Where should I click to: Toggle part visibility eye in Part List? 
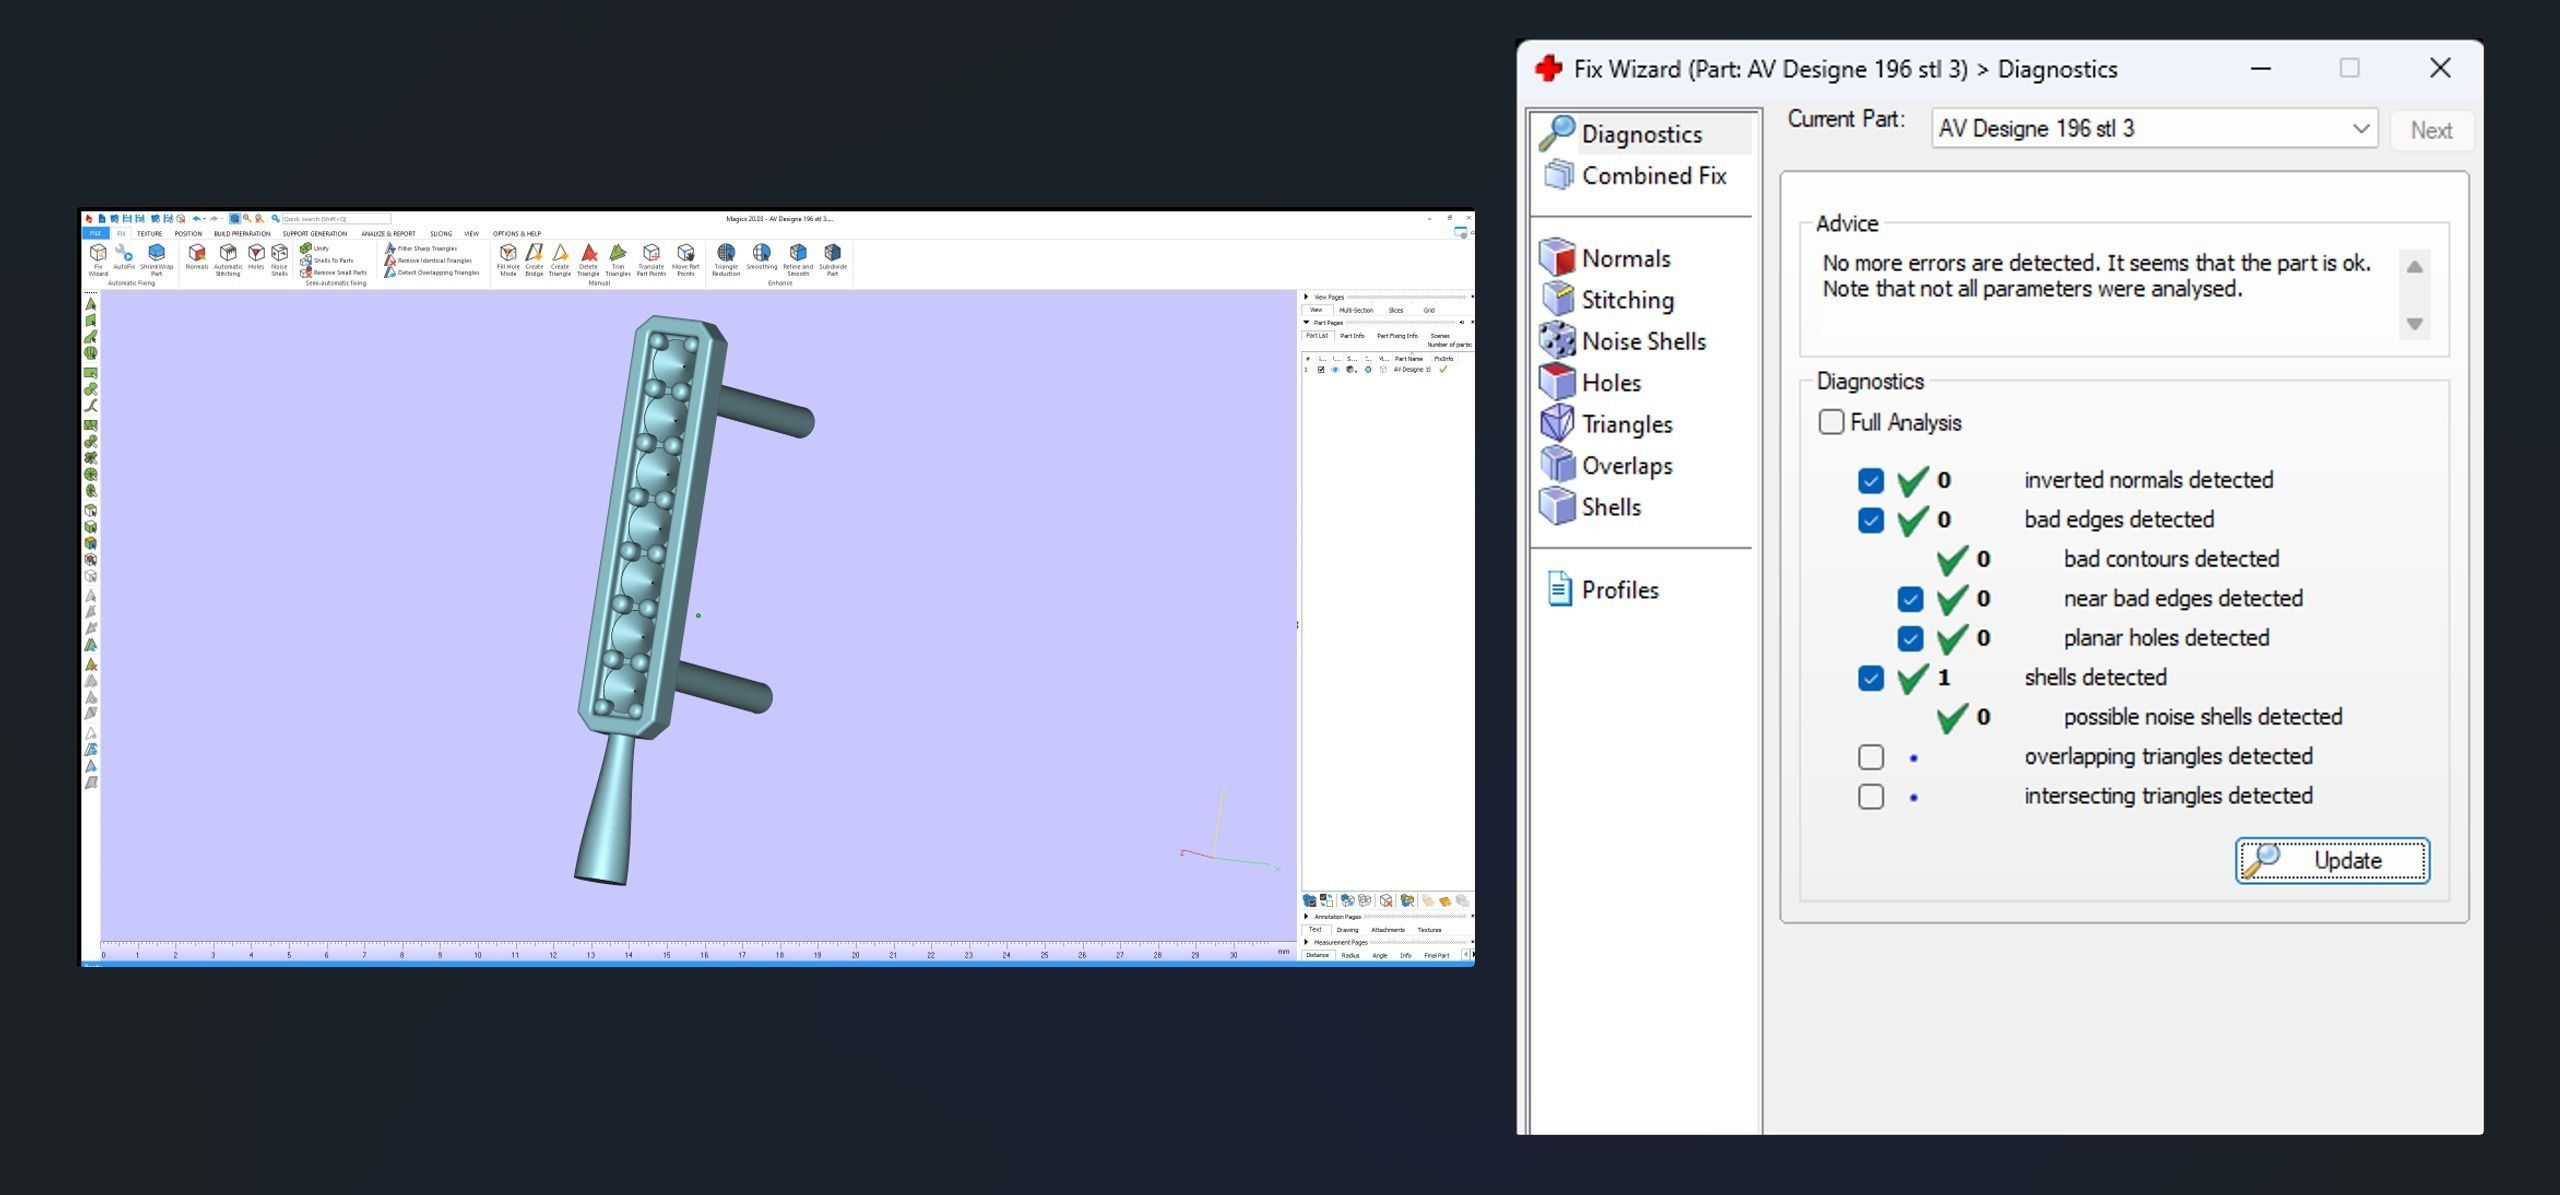[1335, 370]
